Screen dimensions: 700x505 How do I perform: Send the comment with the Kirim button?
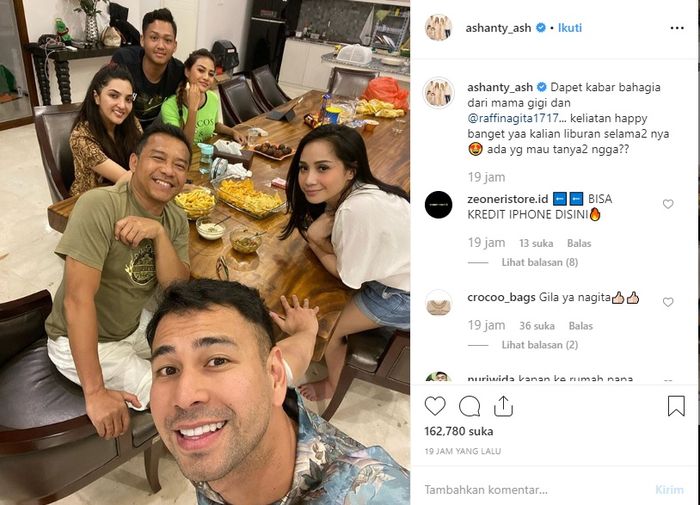(669, 490)
